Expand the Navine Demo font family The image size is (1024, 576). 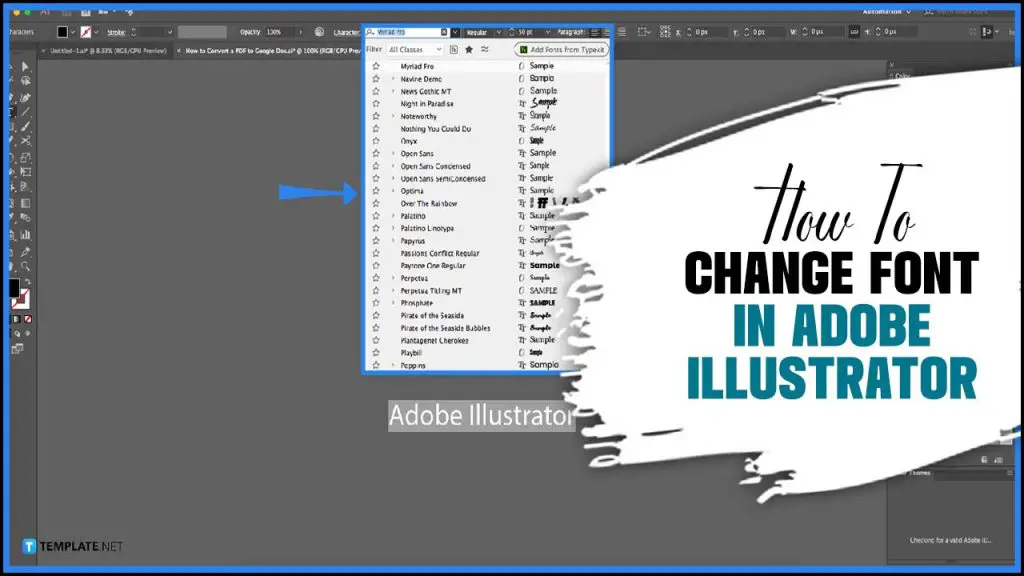(x=393, y=79)
